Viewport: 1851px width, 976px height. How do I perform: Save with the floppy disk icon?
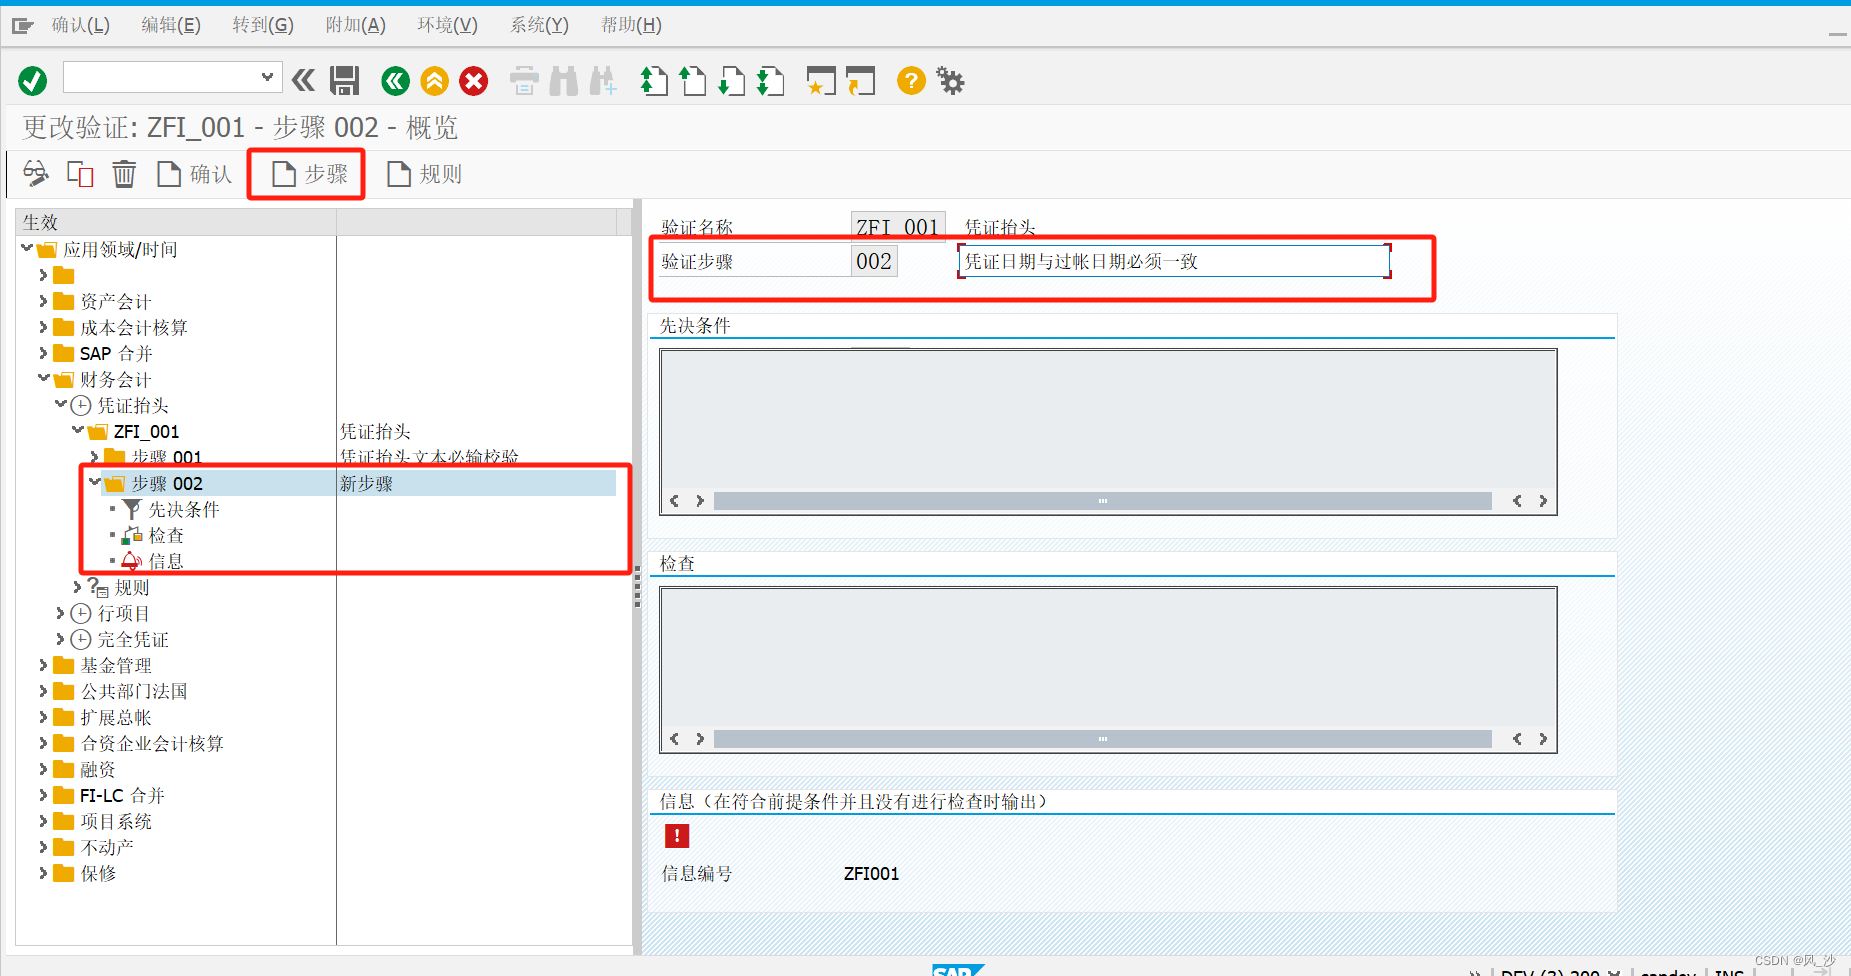(x=345, y=81)
